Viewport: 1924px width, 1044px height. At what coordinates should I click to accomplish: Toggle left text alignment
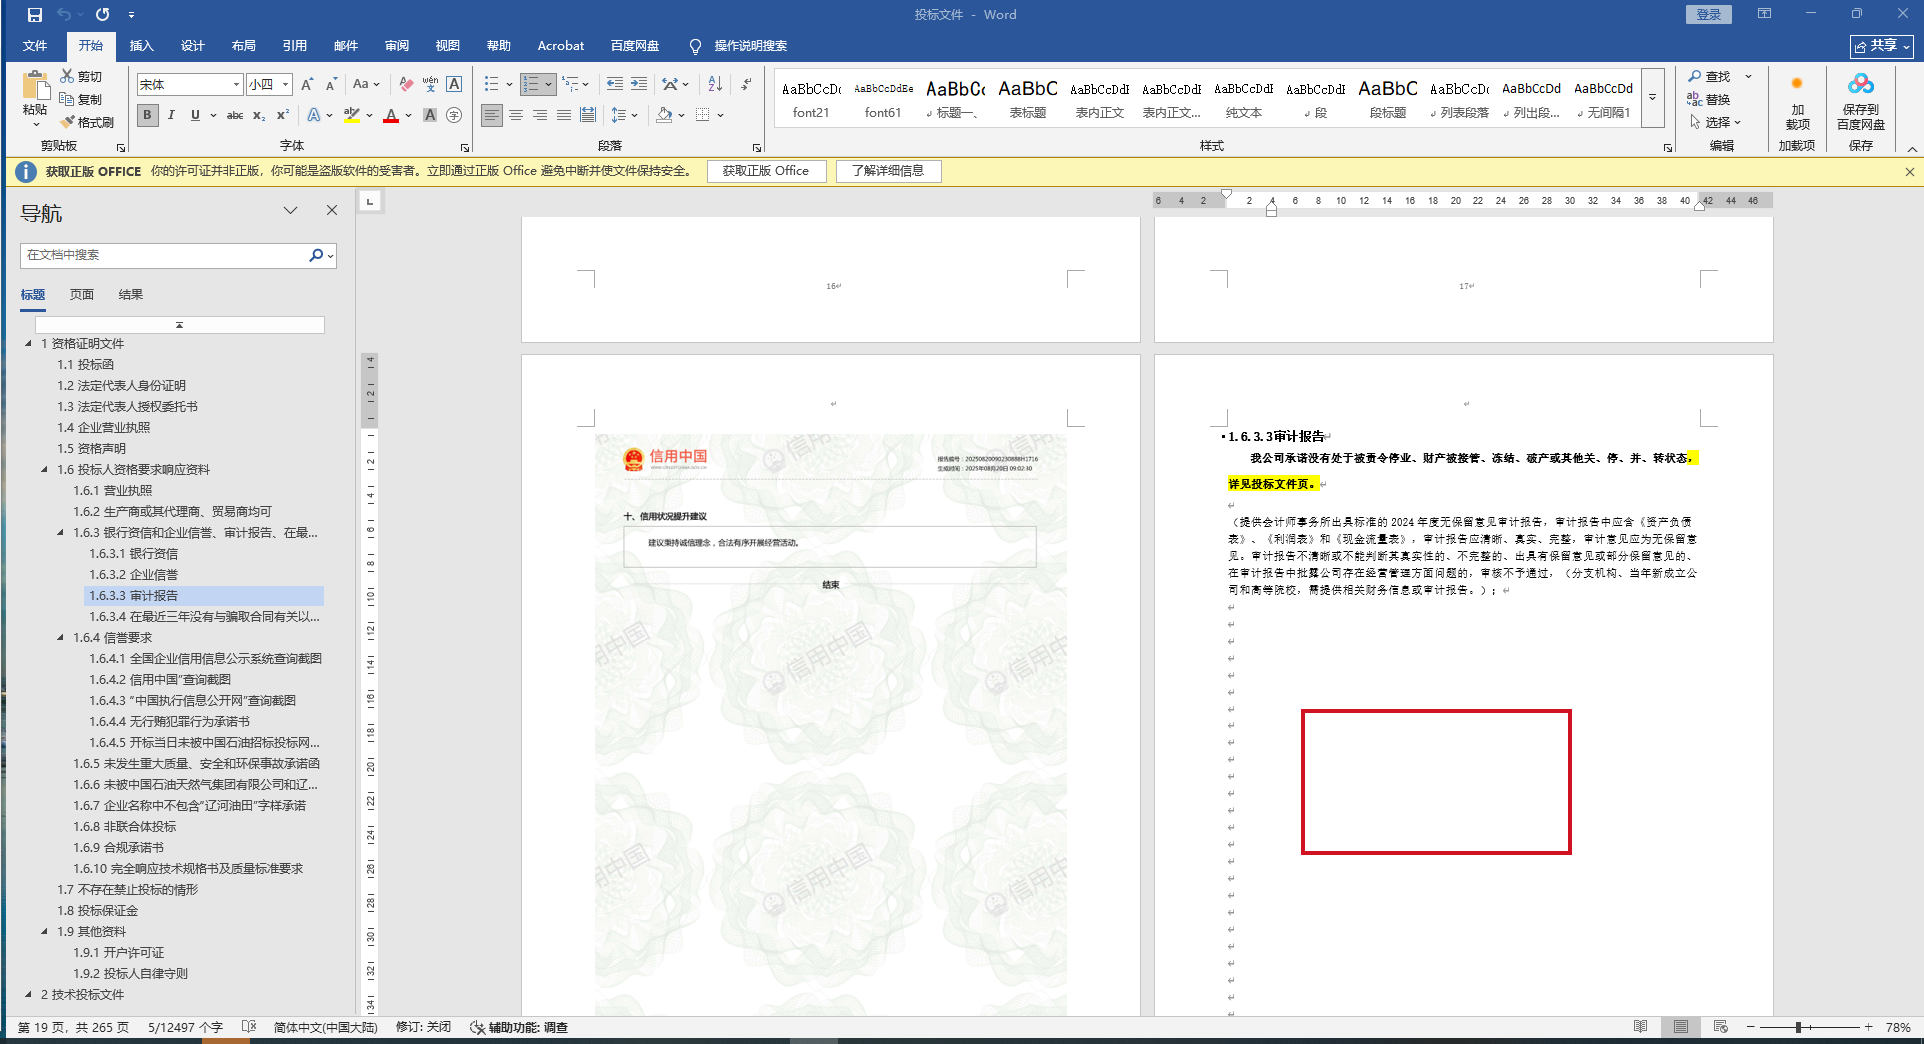492,116
